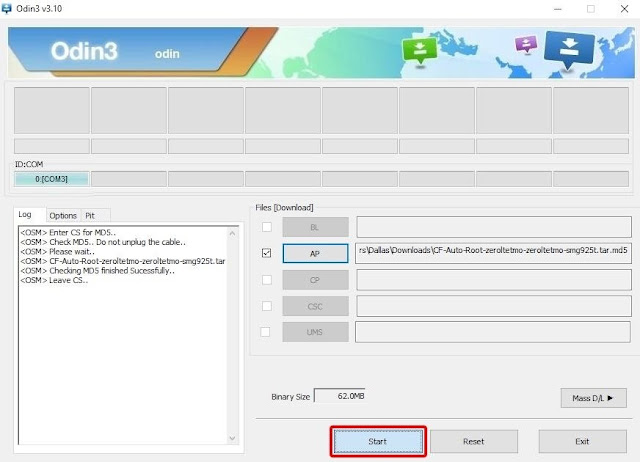Click the CSC file button
This screenshot has width=640, height=462.
pos(315,306)
